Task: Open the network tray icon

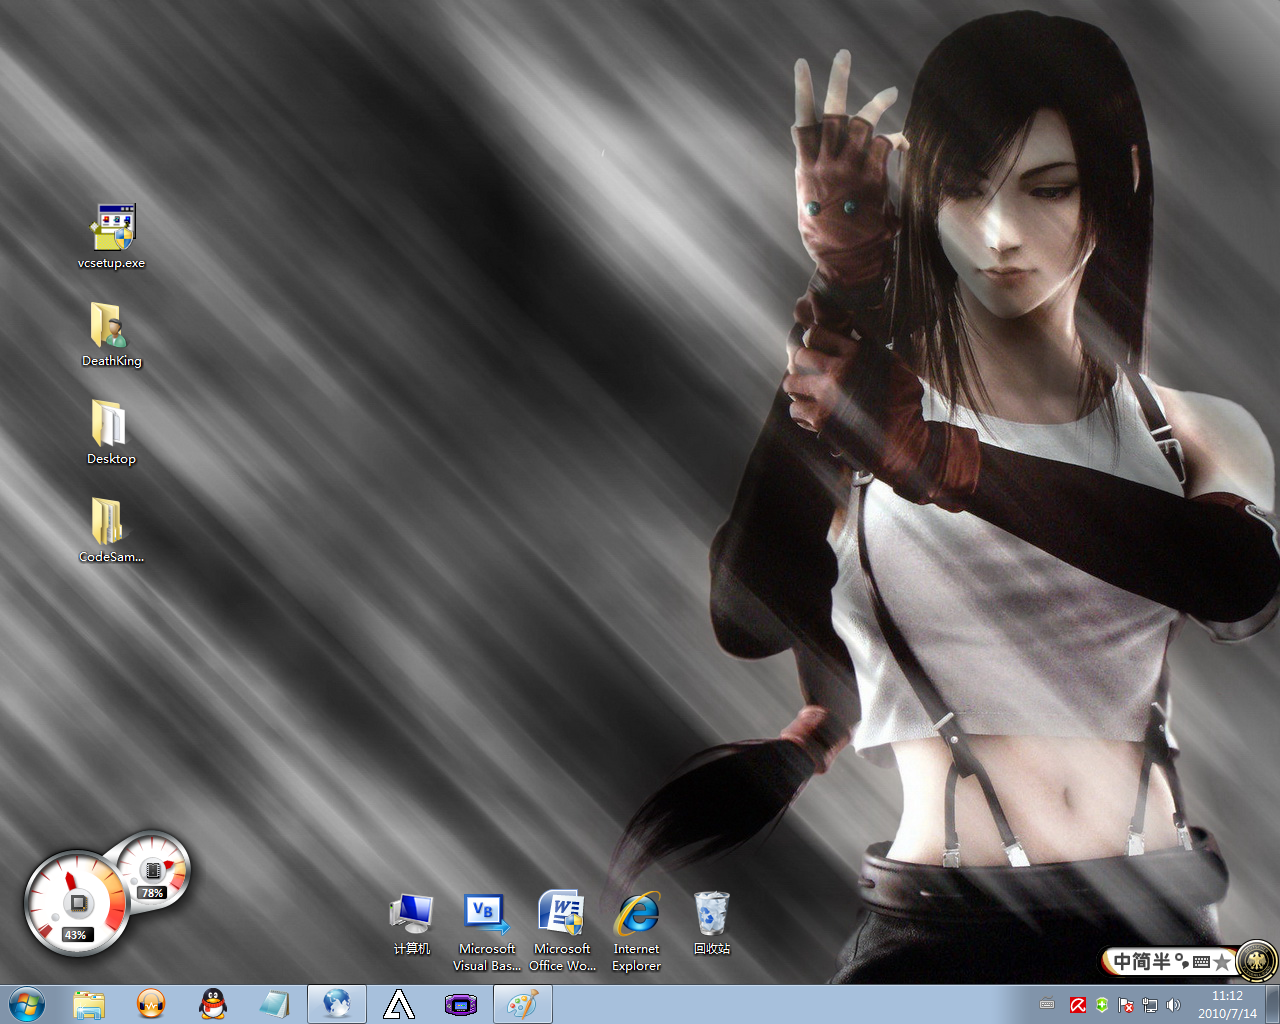Action: click(x=1150, y=1005)
